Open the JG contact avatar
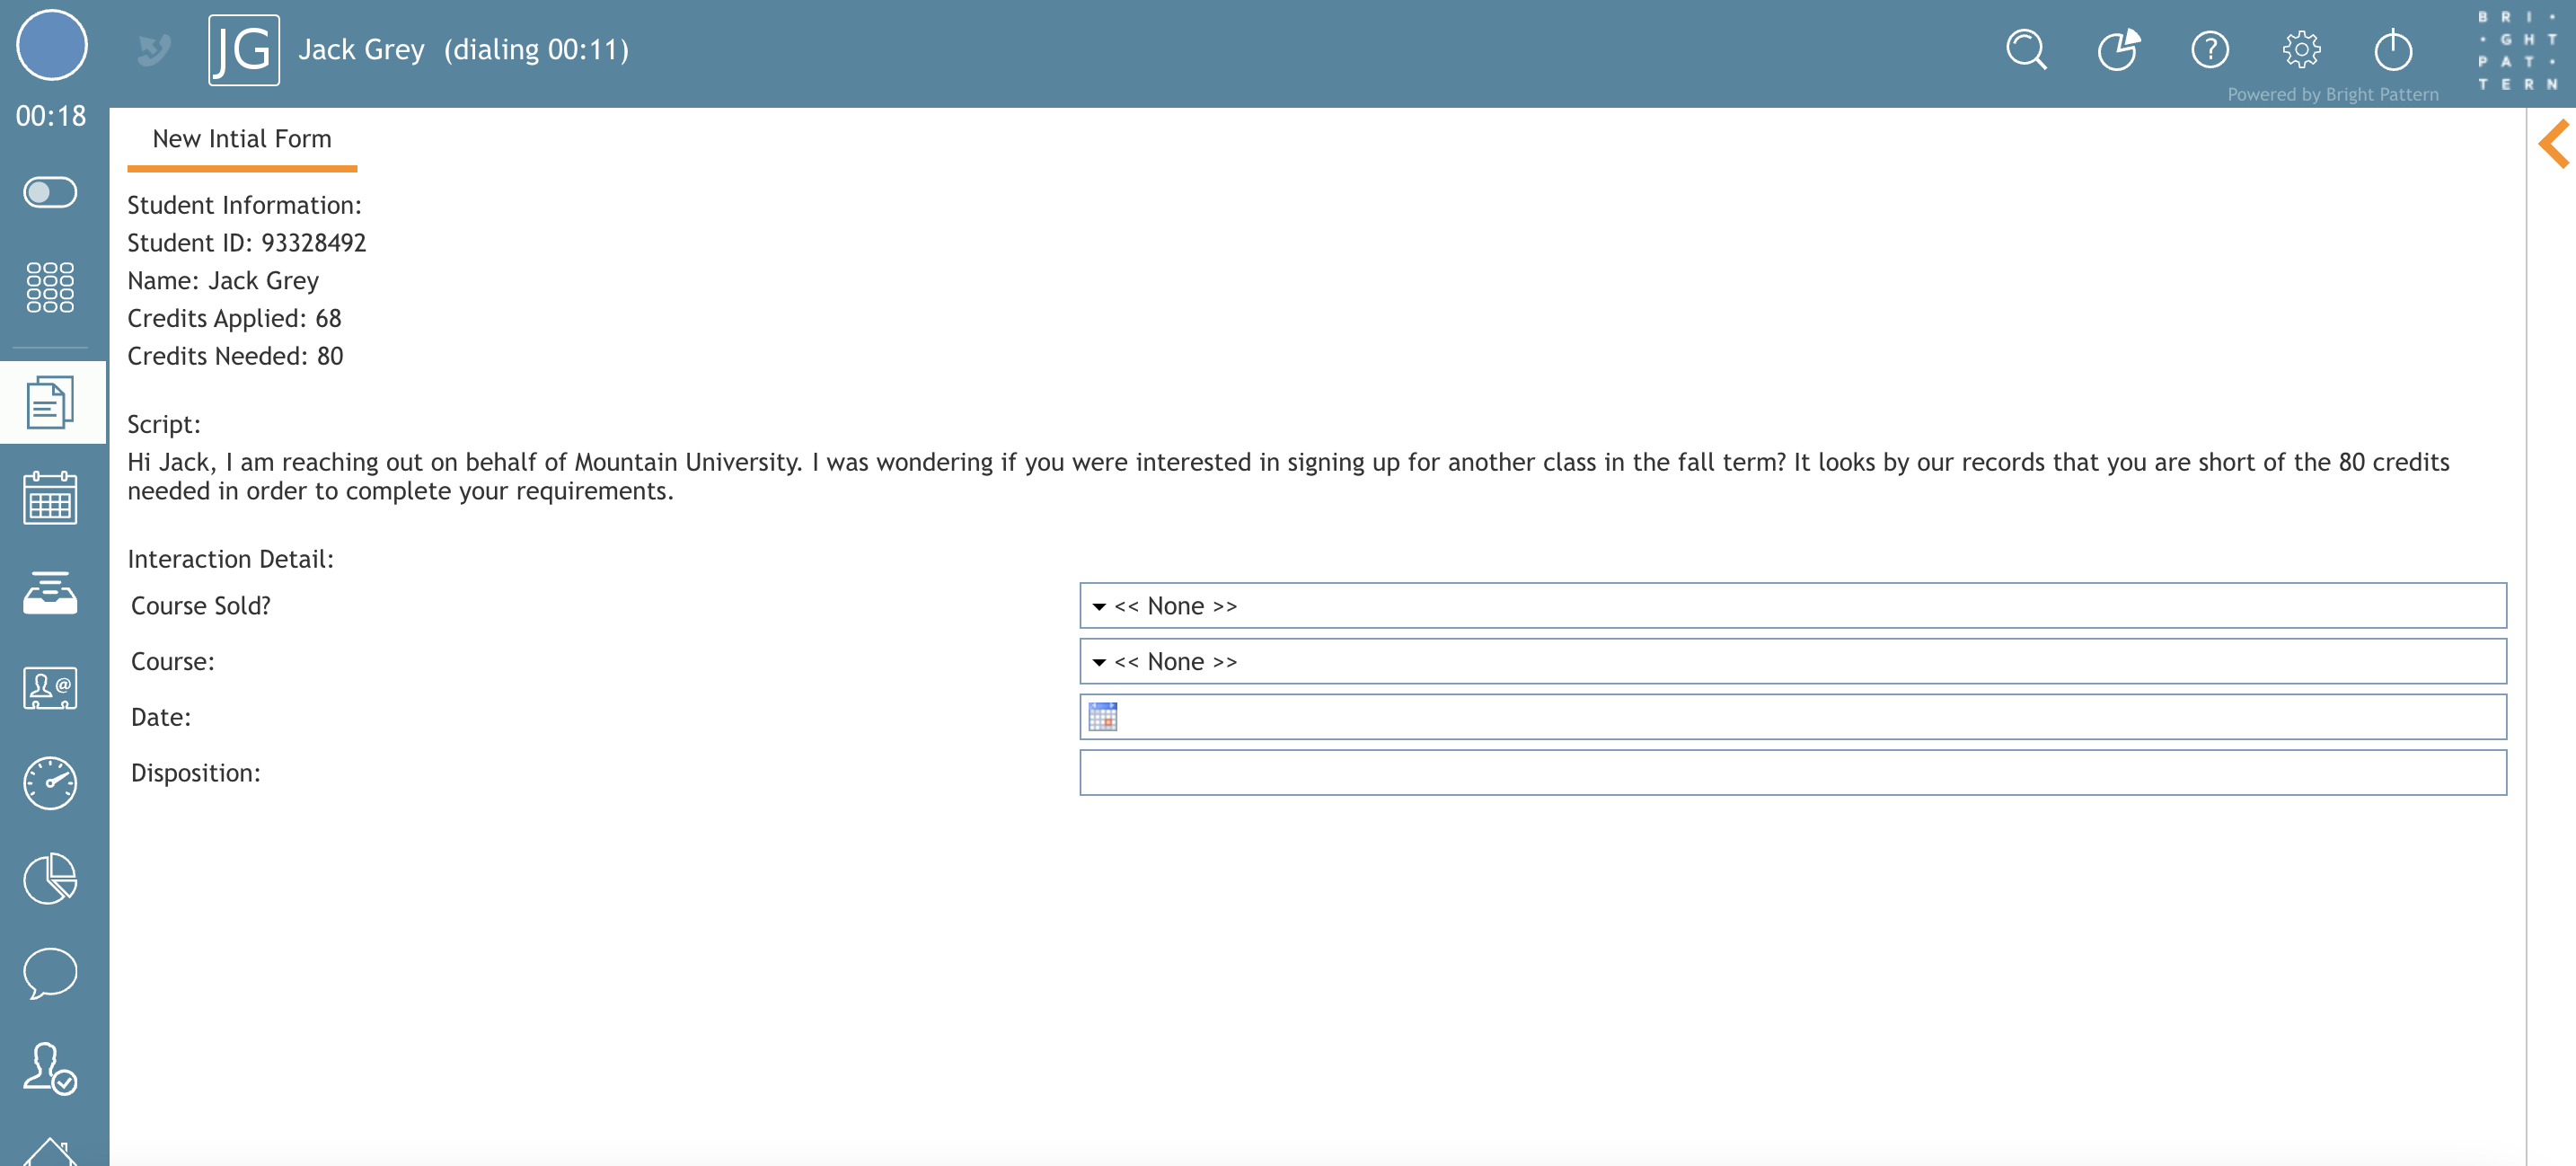 click(244, 50)
